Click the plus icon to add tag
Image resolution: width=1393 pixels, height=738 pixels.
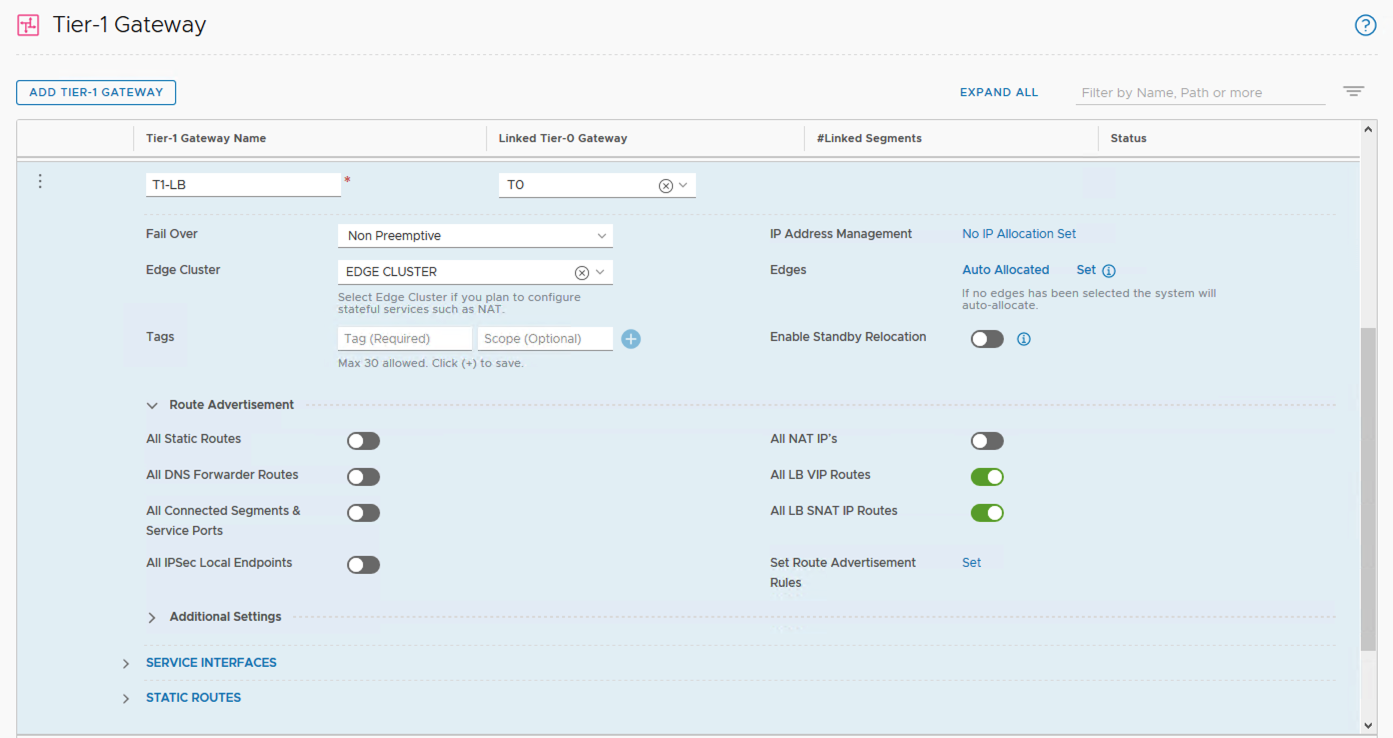point(631,339)
